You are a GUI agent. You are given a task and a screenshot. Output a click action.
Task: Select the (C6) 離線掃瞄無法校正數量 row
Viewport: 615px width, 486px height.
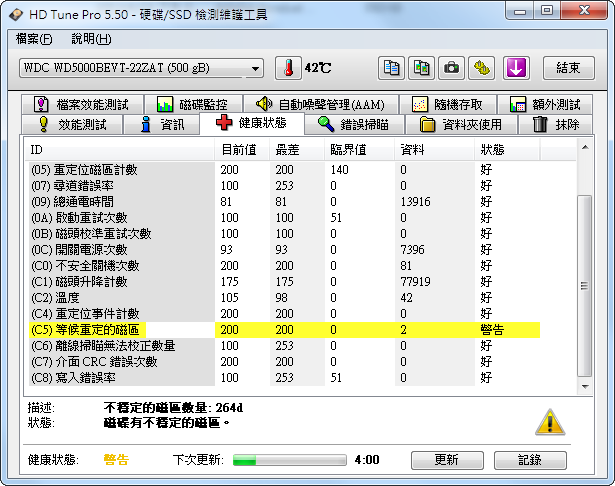point(284,346)
